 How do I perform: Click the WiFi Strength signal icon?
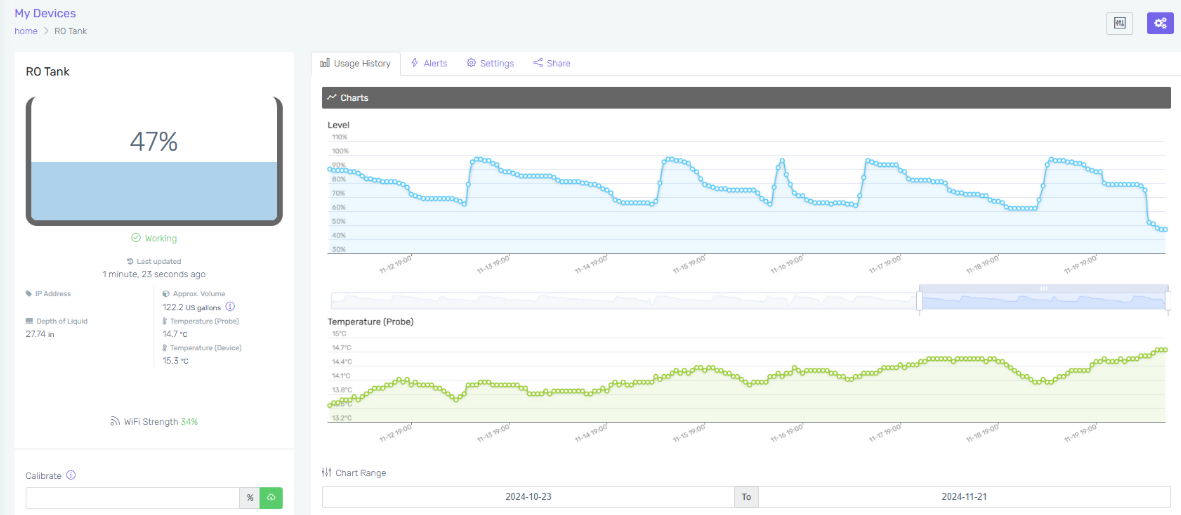pyautogui.click(x=115, y=422)
